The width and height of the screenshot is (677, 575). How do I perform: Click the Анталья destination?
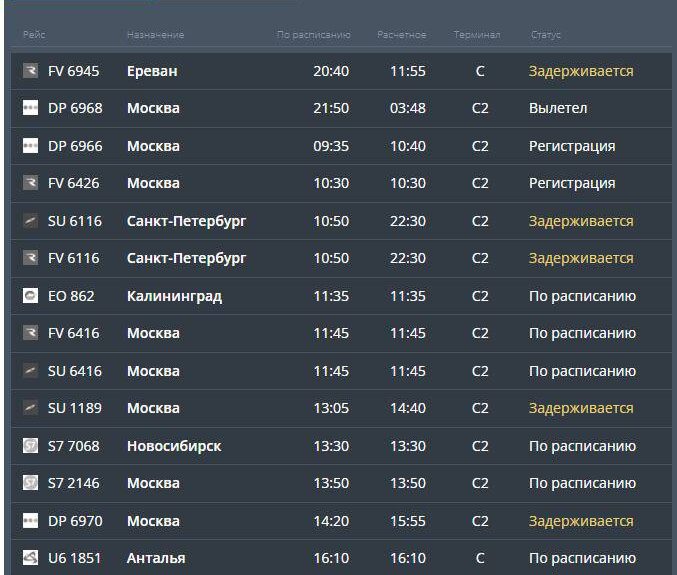(156, 558)
